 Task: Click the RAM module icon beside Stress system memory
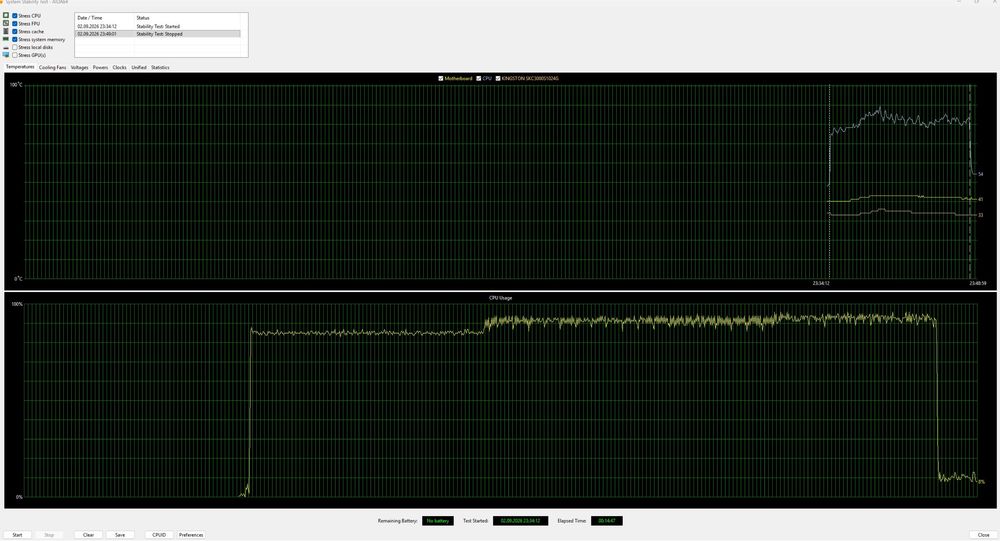pos(6,39)
